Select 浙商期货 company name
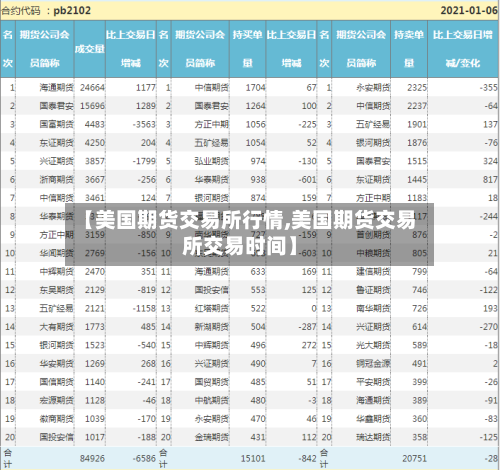The height and width of the screenshot is (470, 500). point(56,180)
